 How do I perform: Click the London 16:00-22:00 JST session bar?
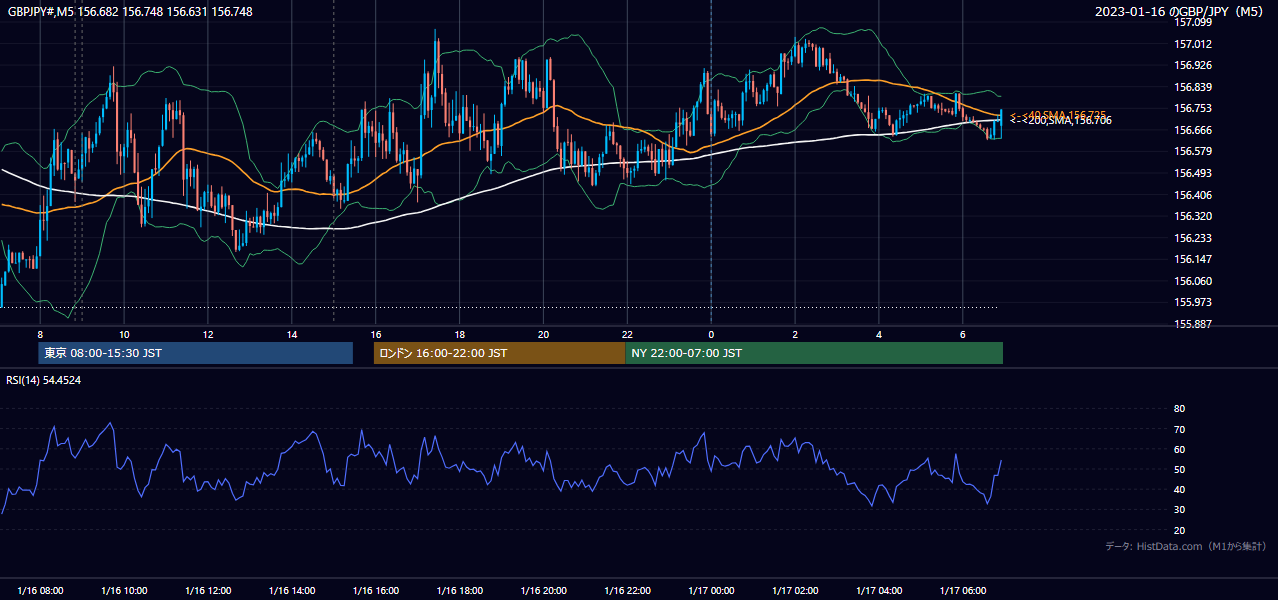499,353
